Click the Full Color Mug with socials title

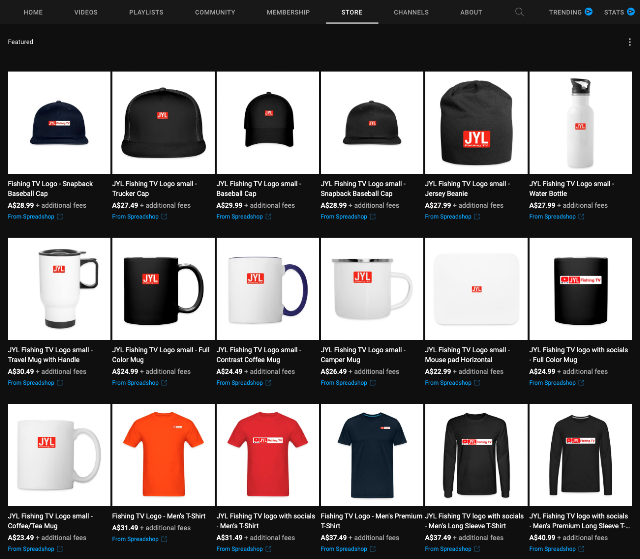[579, 354]
